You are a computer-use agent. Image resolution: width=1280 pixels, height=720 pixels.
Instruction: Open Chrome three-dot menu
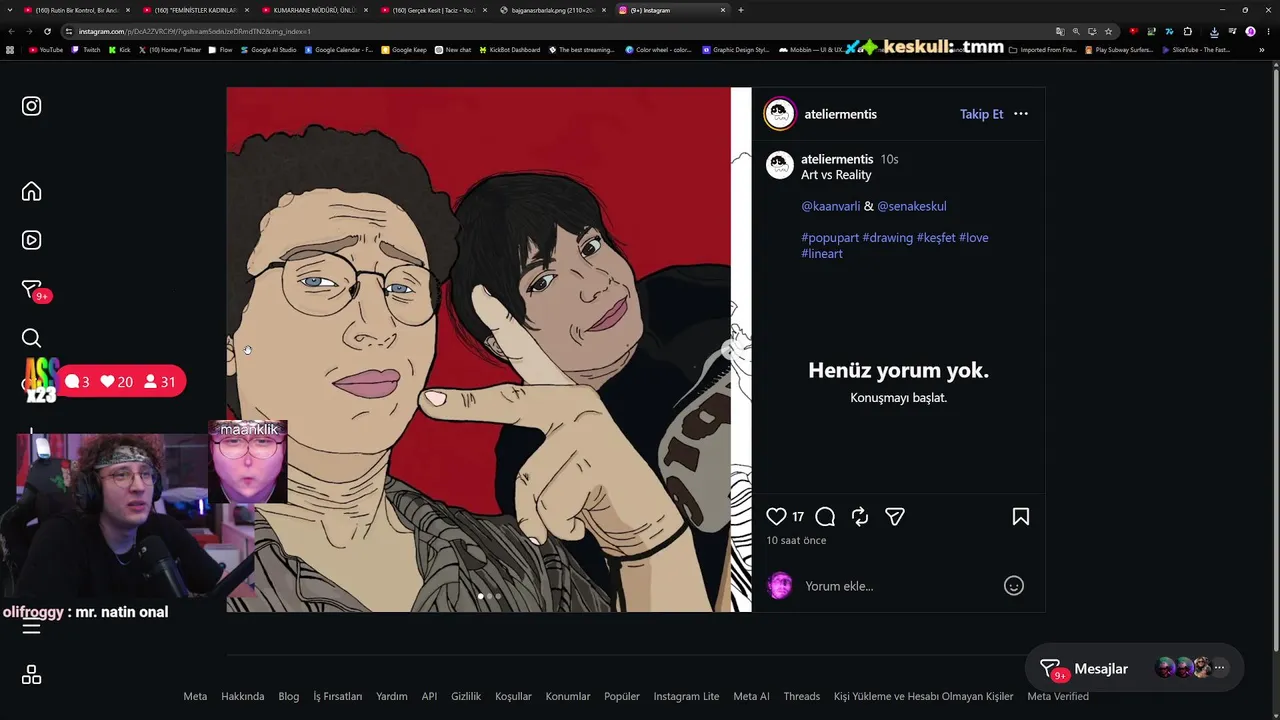[x=1268, y=31]
